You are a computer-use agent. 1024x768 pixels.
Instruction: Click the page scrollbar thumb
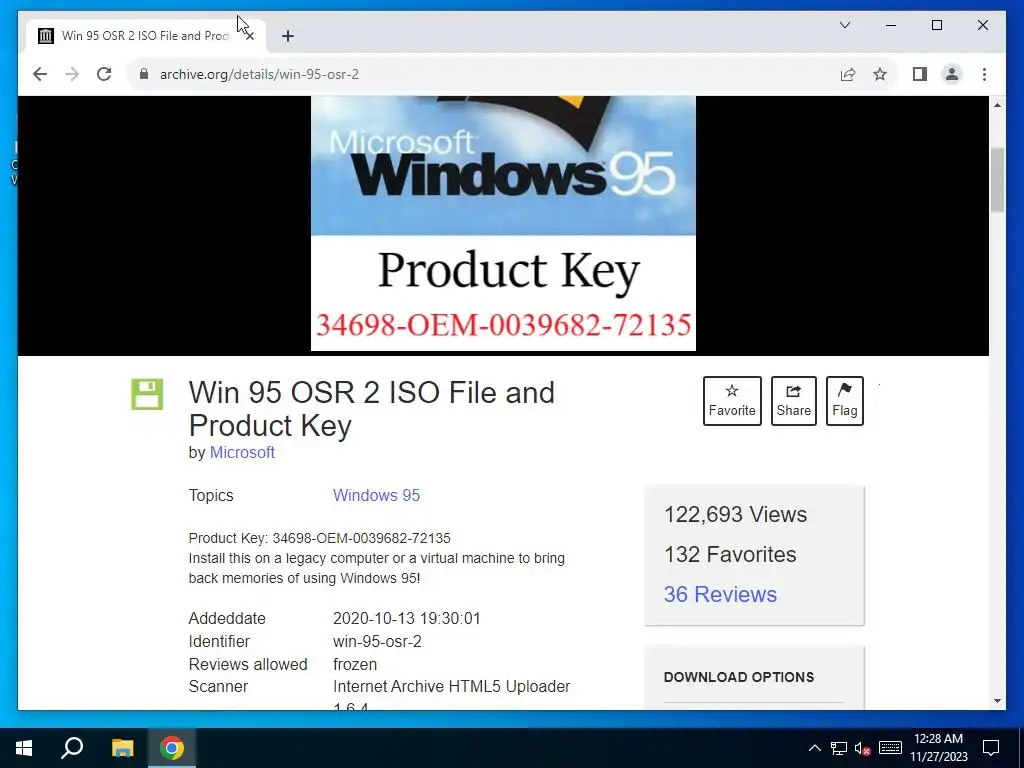click(997, 180)
